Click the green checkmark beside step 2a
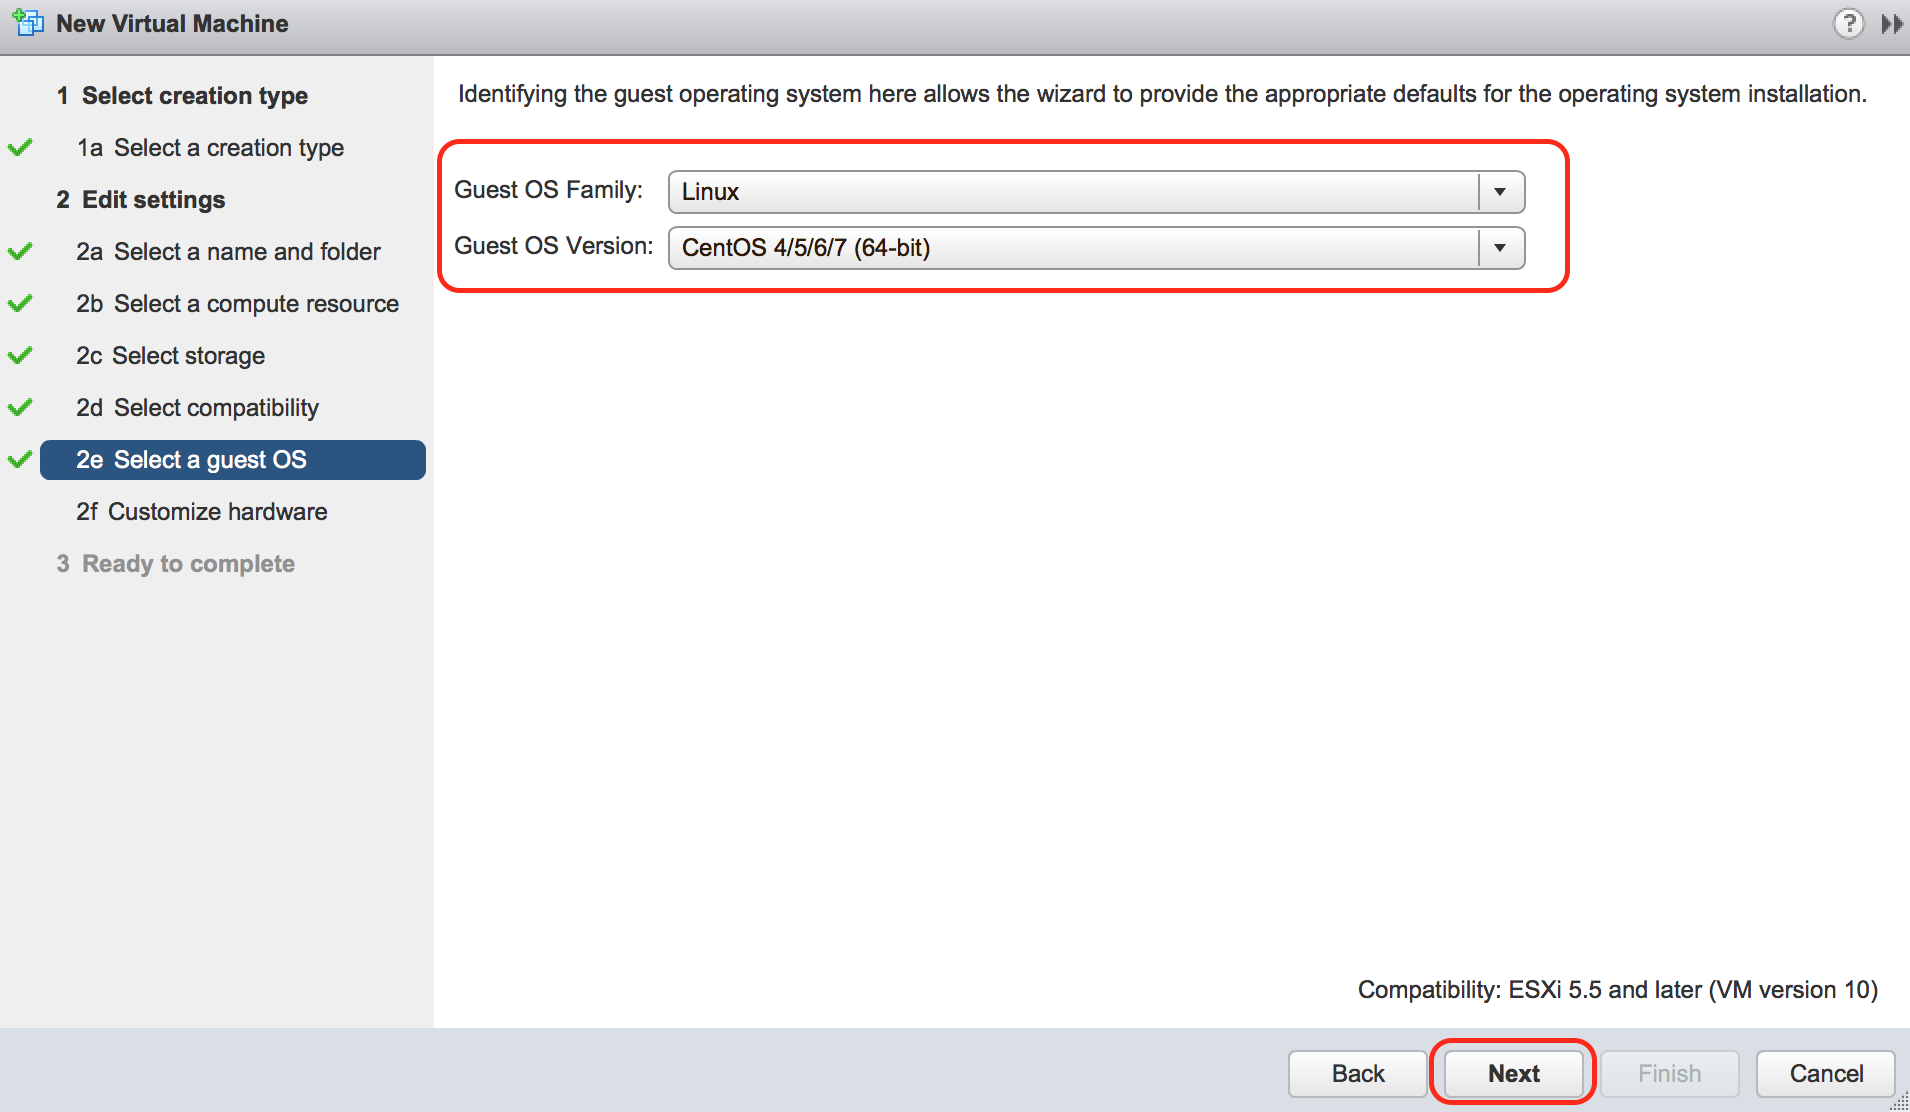The image size is (1910, 1112). pos(20,252)
